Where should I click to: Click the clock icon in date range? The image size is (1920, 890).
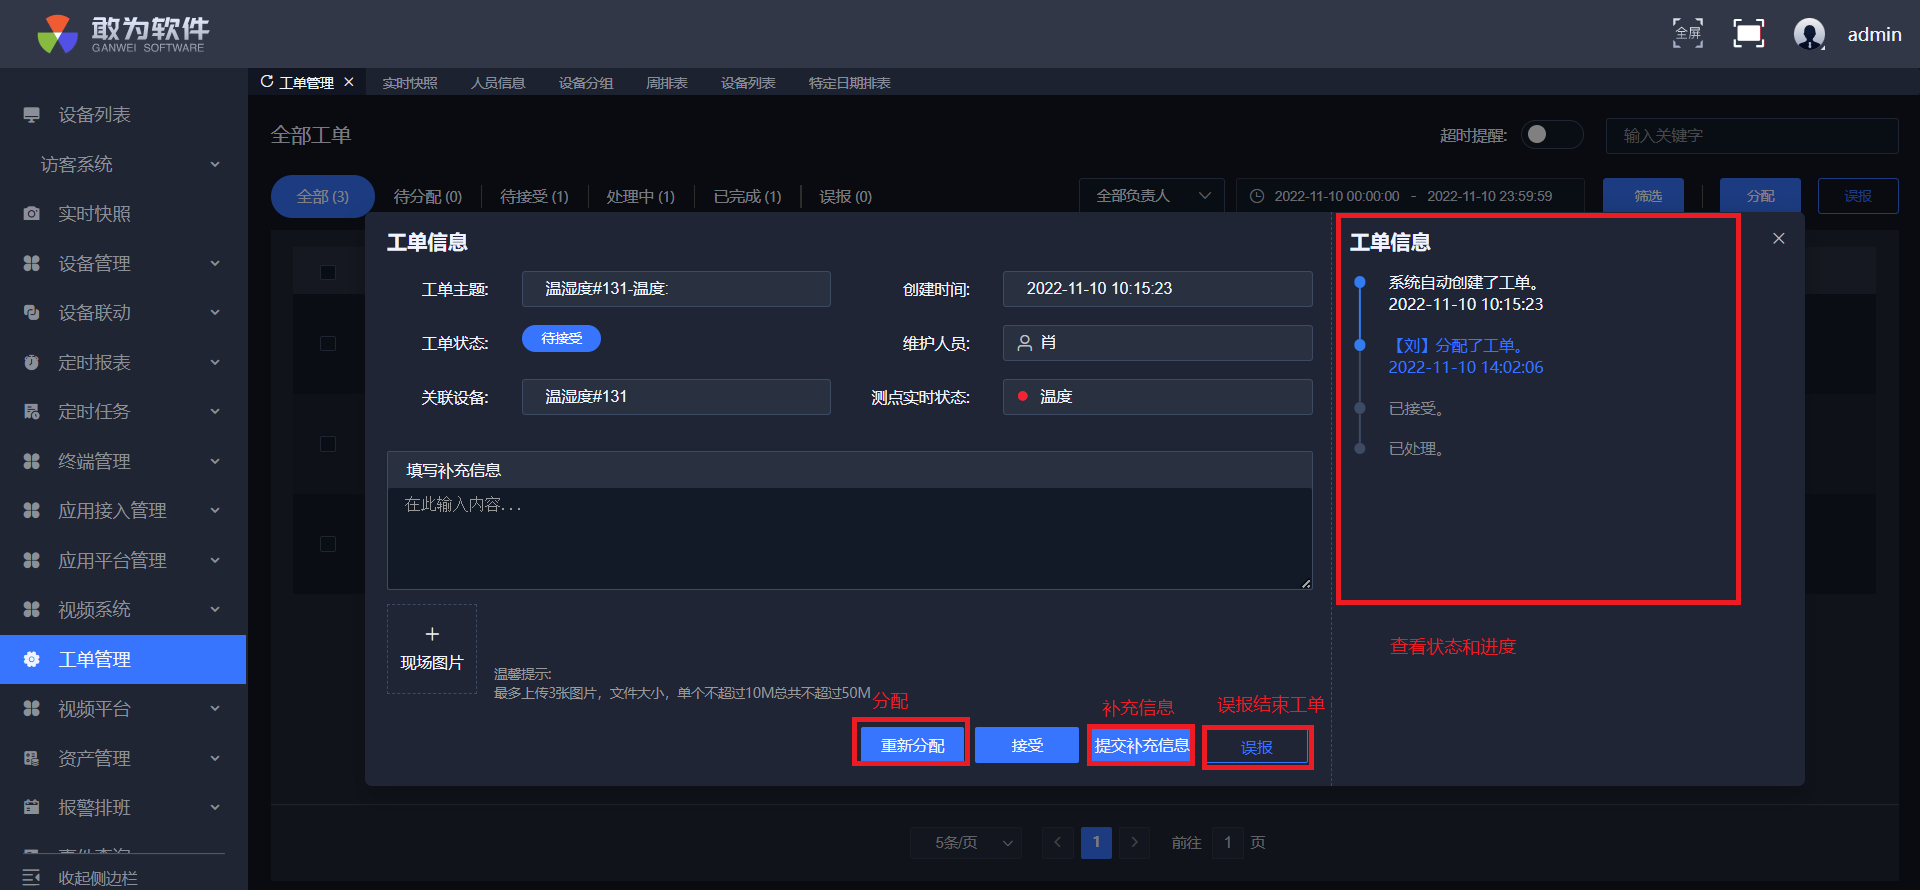(1257, 196)
